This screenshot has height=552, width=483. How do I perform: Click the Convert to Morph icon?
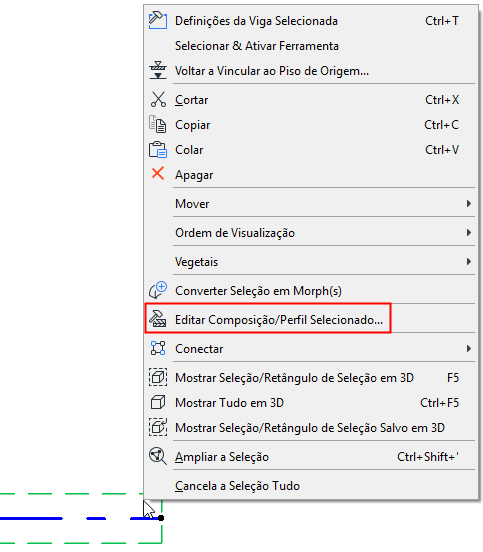[x=157, y=290]
